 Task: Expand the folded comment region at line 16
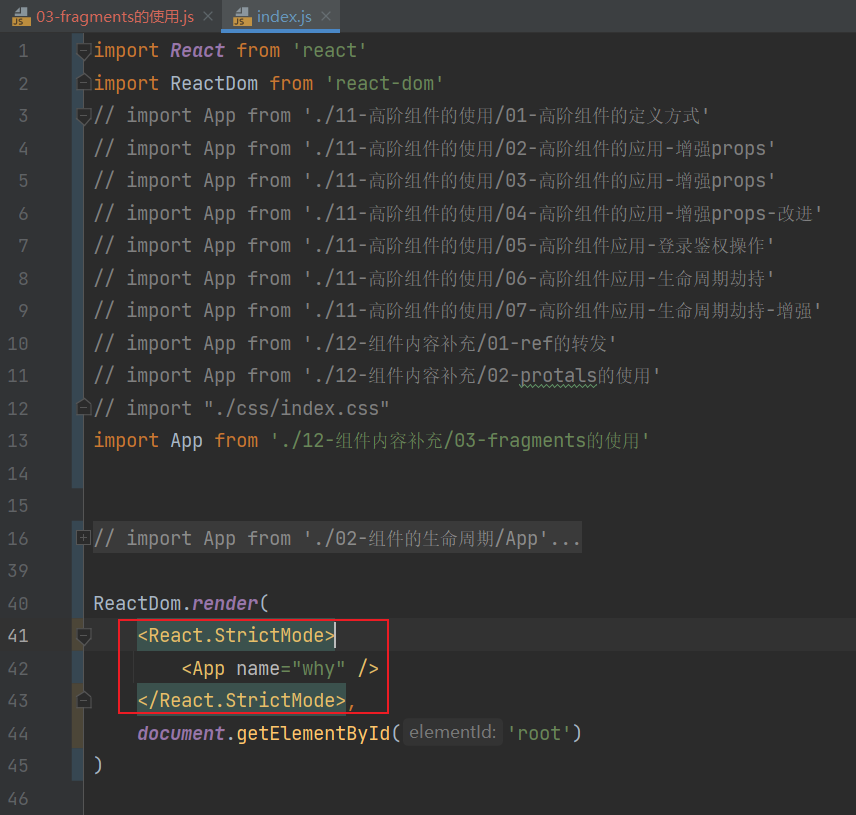[x=83, y=538]
